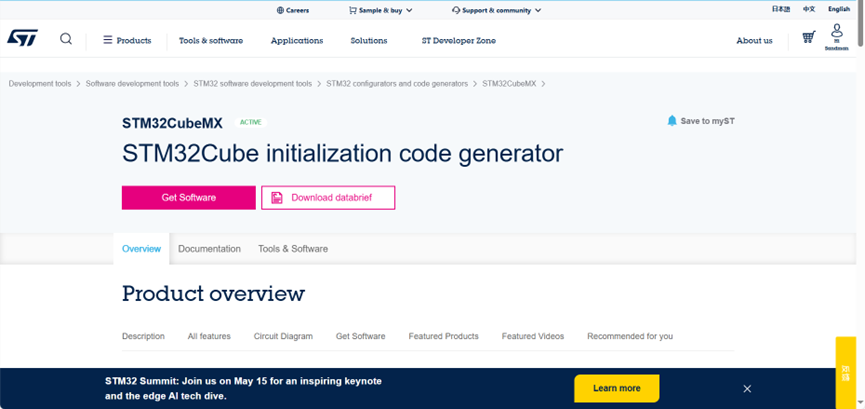Click the Get Software button

(189, 198)
